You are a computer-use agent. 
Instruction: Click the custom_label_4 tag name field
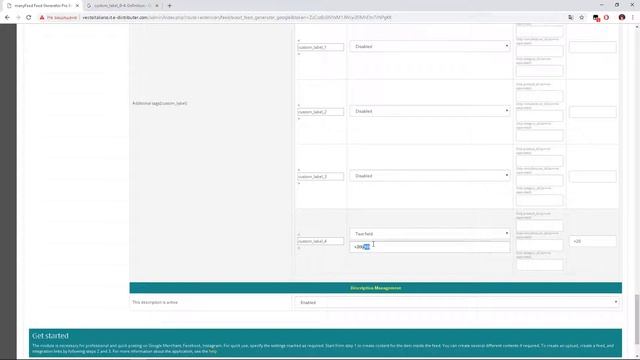pos(320,241)
